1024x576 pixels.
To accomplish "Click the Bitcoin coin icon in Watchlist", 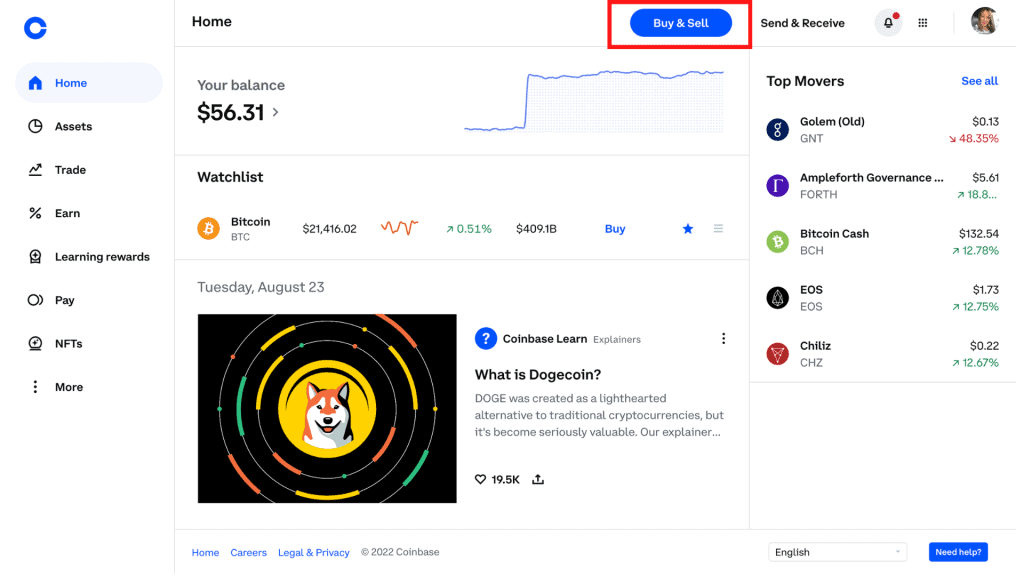I will click(x=208, y=229).
